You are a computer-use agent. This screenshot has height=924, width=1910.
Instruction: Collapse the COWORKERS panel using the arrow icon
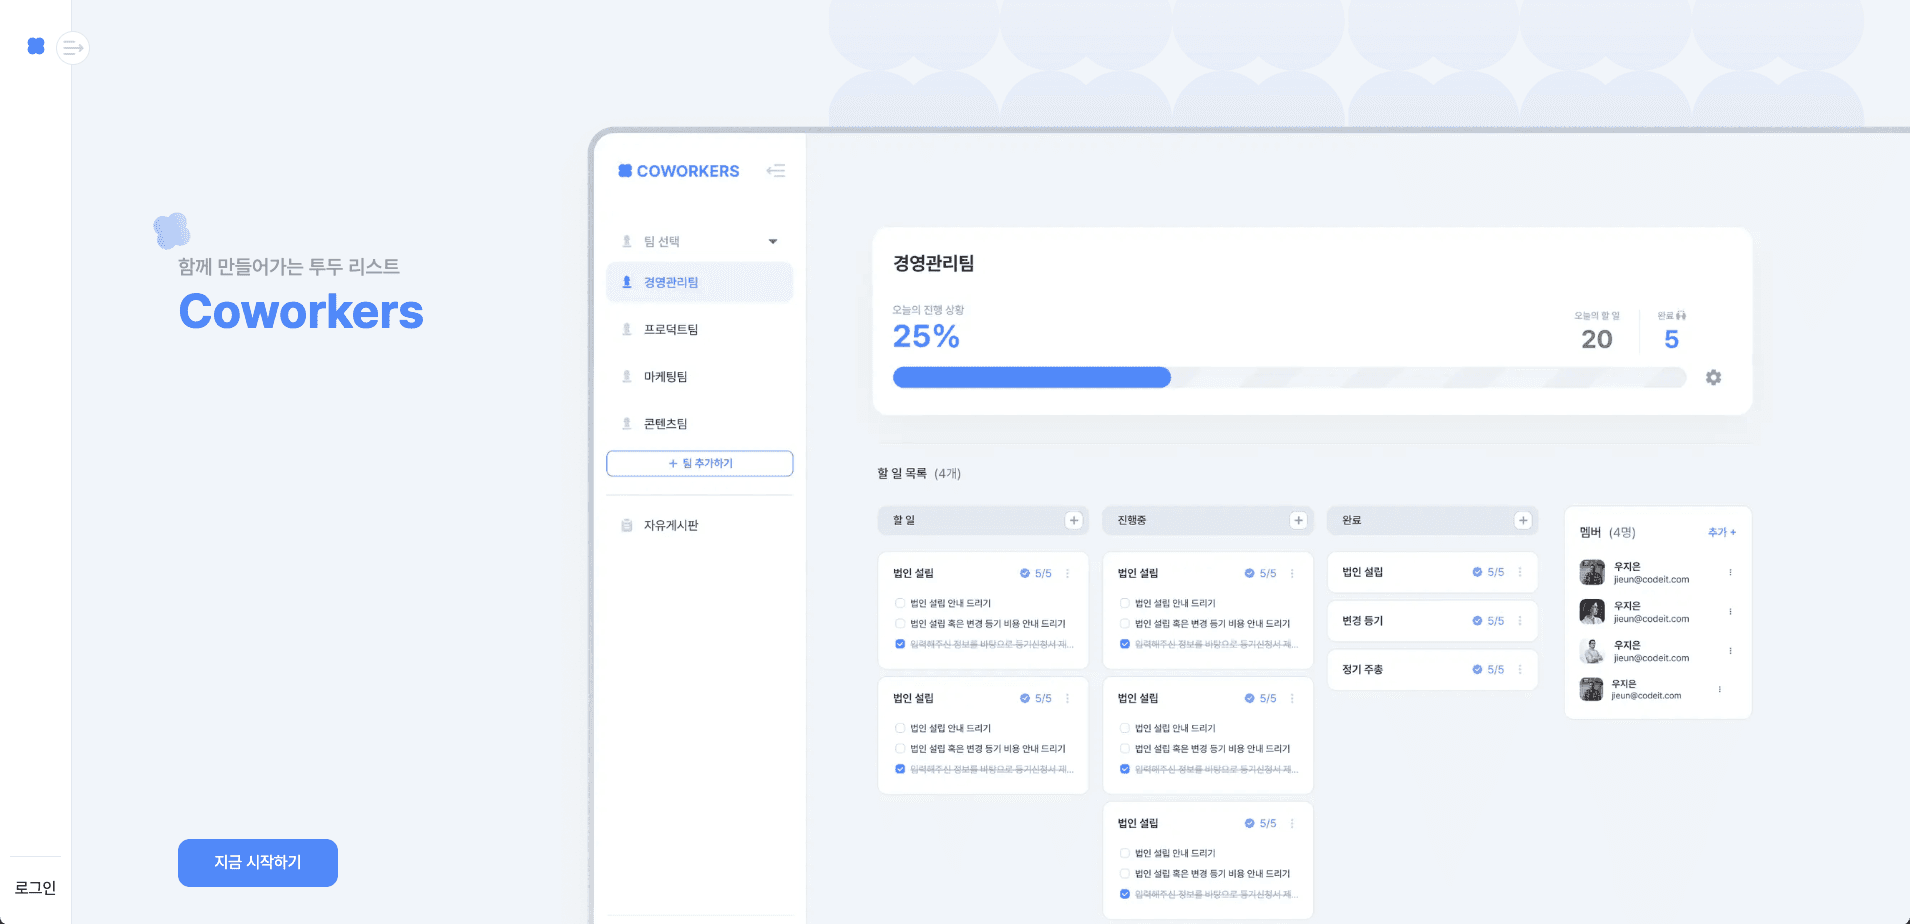(x=775, y=171)
